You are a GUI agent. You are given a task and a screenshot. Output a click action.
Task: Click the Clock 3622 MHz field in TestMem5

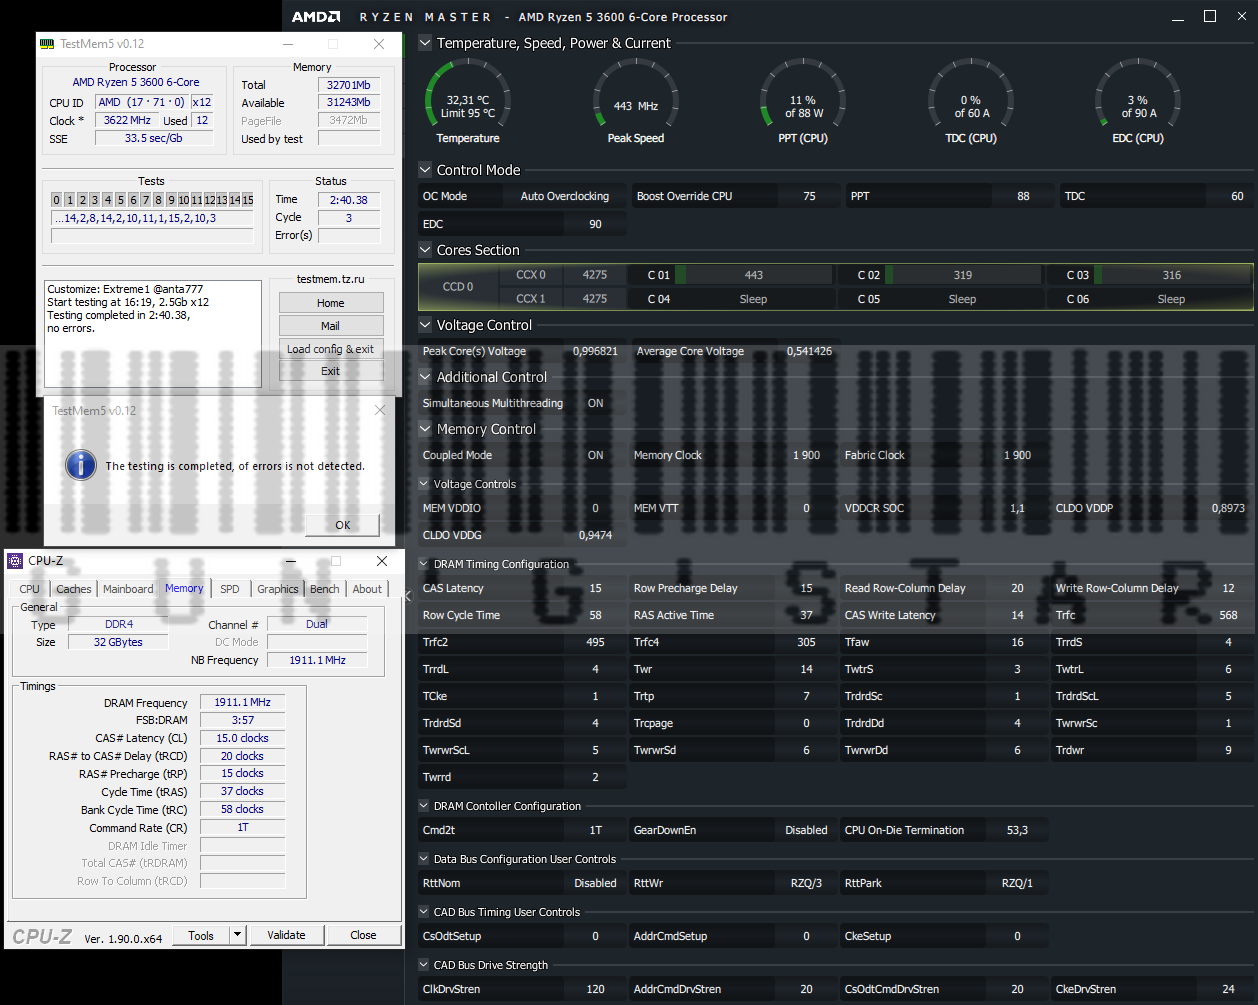[x=127, y=120]
